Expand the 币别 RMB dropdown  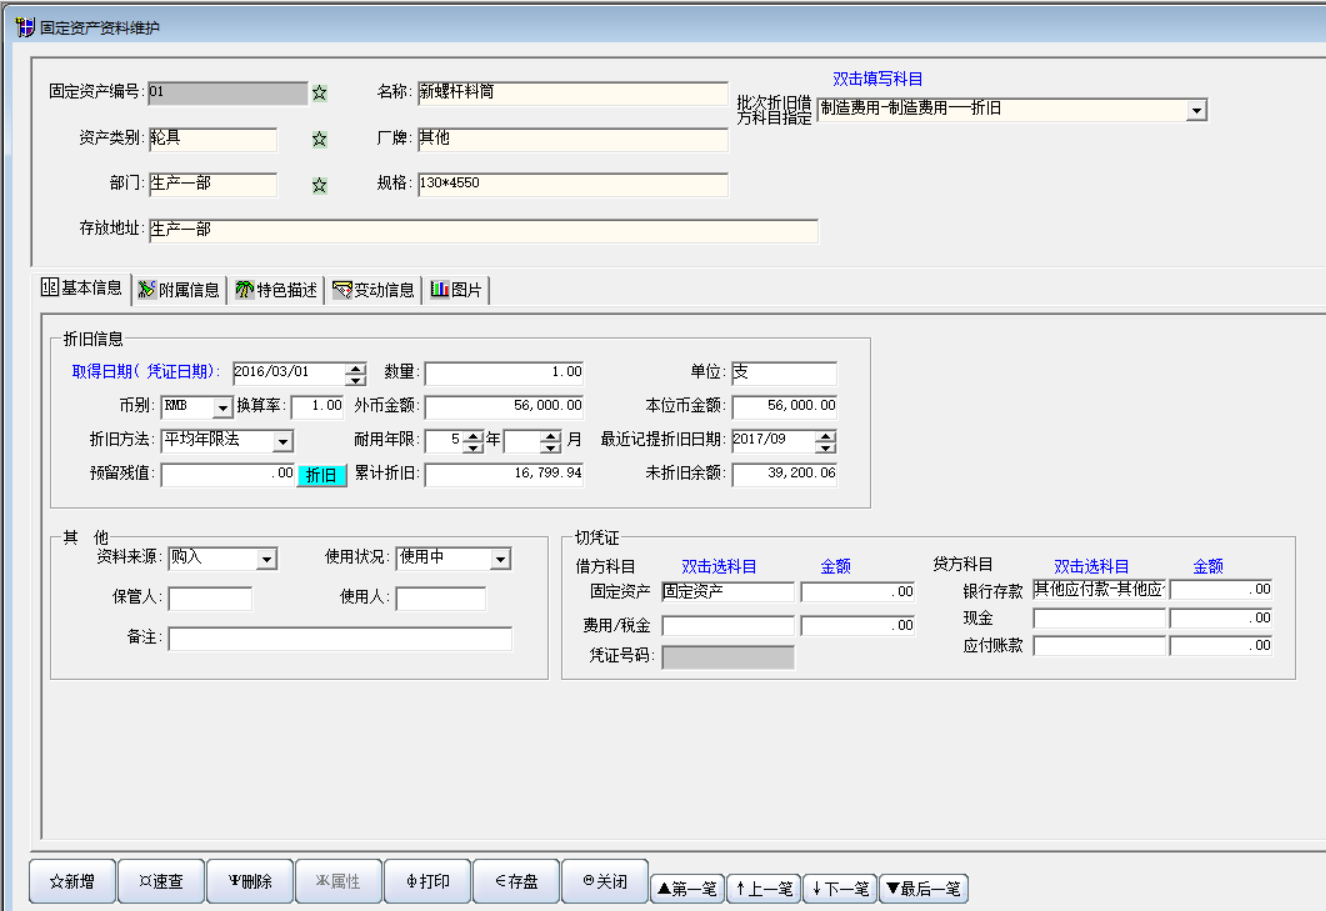pos(223,408)
